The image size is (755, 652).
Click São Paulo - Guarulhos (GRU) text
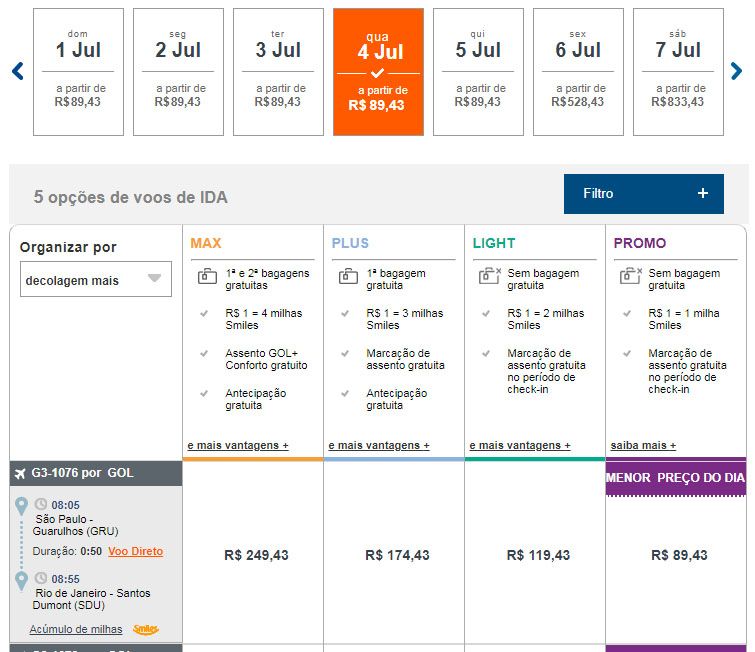click(76, 525)
